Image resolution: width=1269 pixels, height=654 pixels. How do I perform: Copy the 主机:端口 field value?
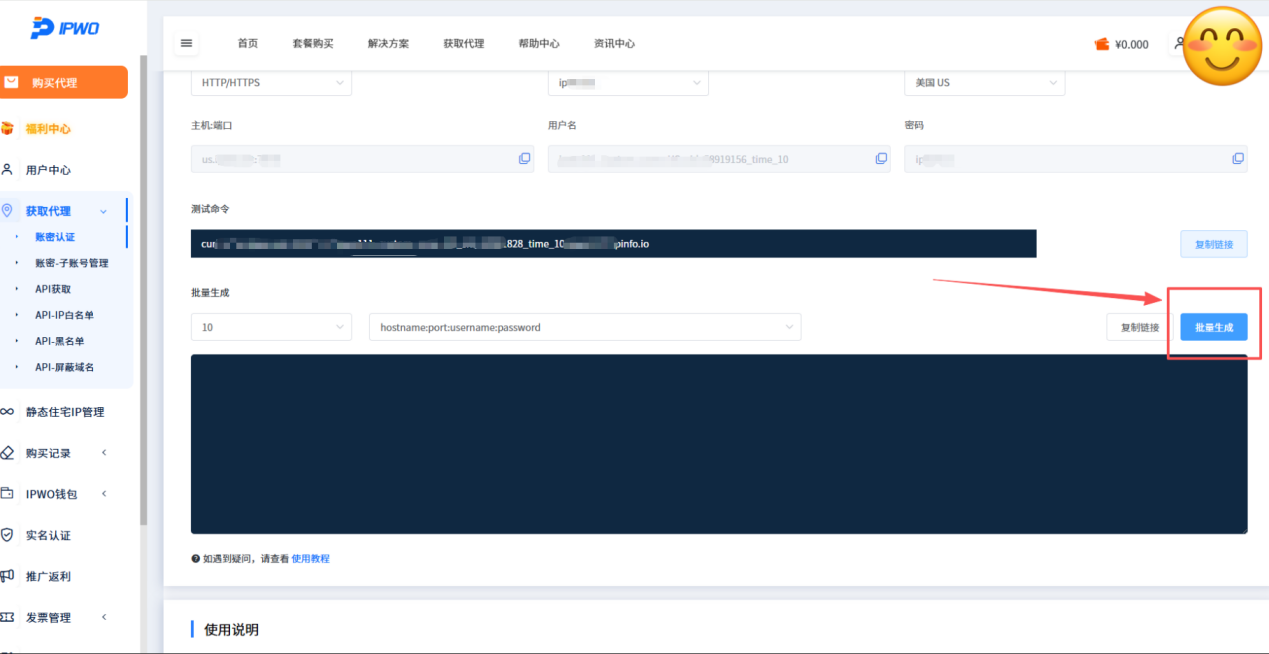[524, 159]
